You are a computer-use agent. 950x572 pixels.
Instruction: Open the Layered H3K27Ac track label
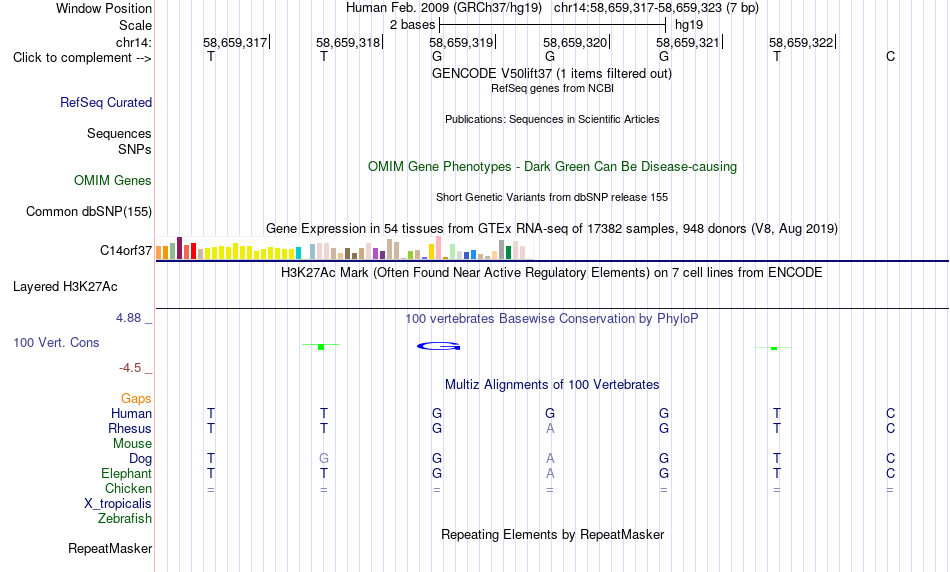pyautogui.click(x=65, y=287)
